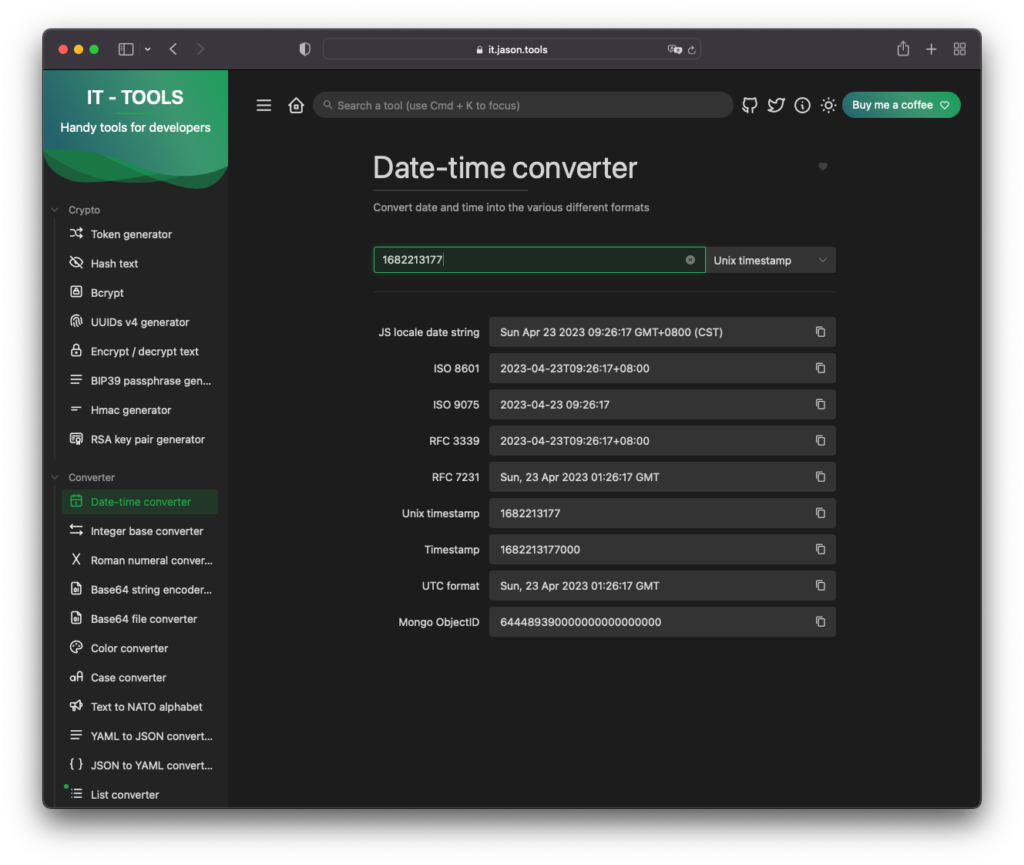The height and width of the screenshot is (865, 1024).
Task: Focus the Search a tool field
Action: (x=522, y=105)
